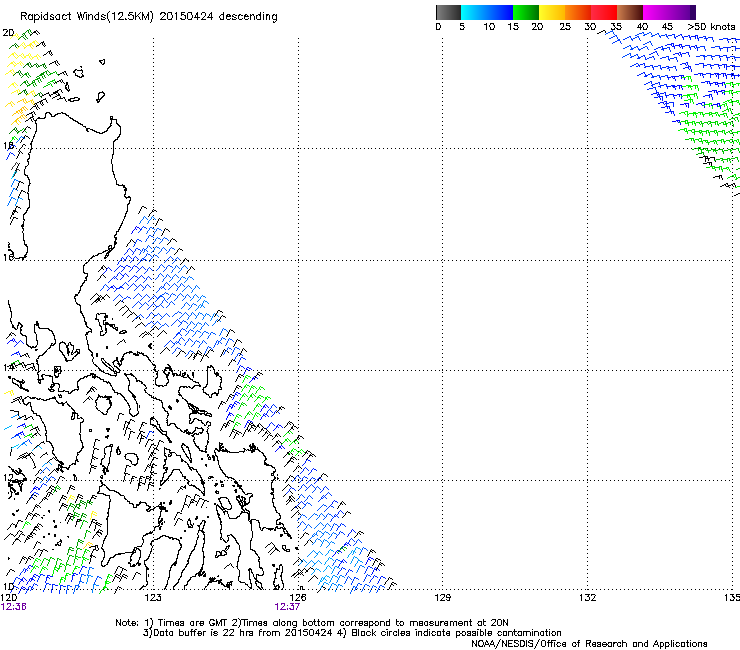Click the legend label '25'
This screenshot has width=740, height=650.
pyautogui.click(x=565, y=27)
